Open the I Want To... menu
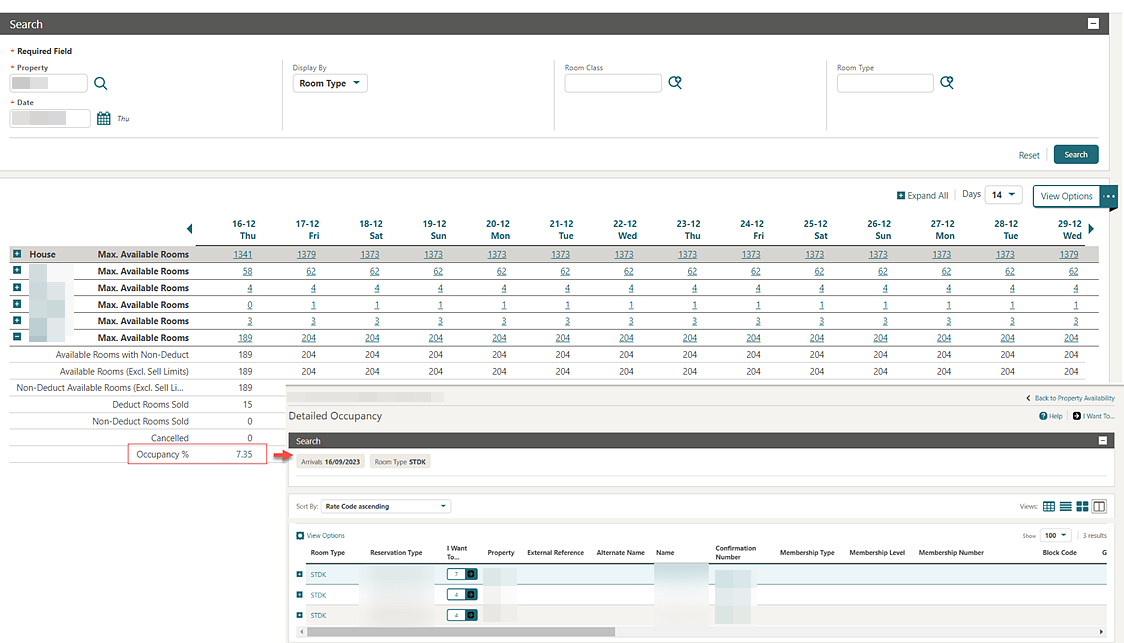The width and height of the screenshot is (1124, 643). click(x=1093, y=416)
